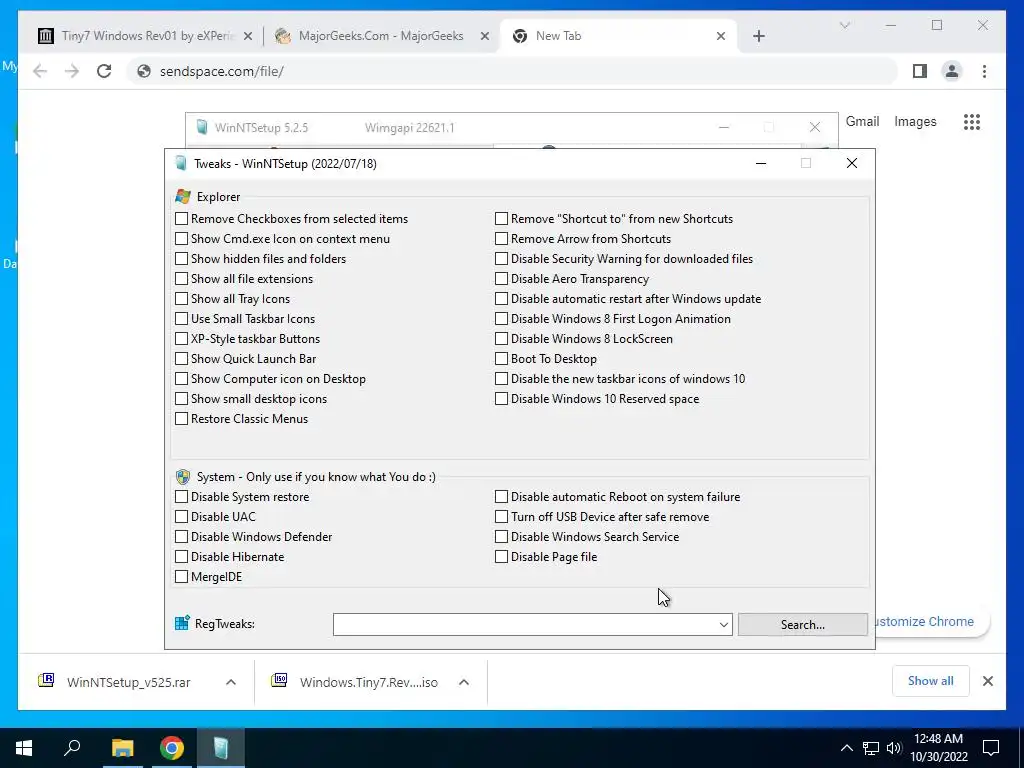Open the Windows Start menu
This screenshot has height=768, width=1024.
click(24, 748)
